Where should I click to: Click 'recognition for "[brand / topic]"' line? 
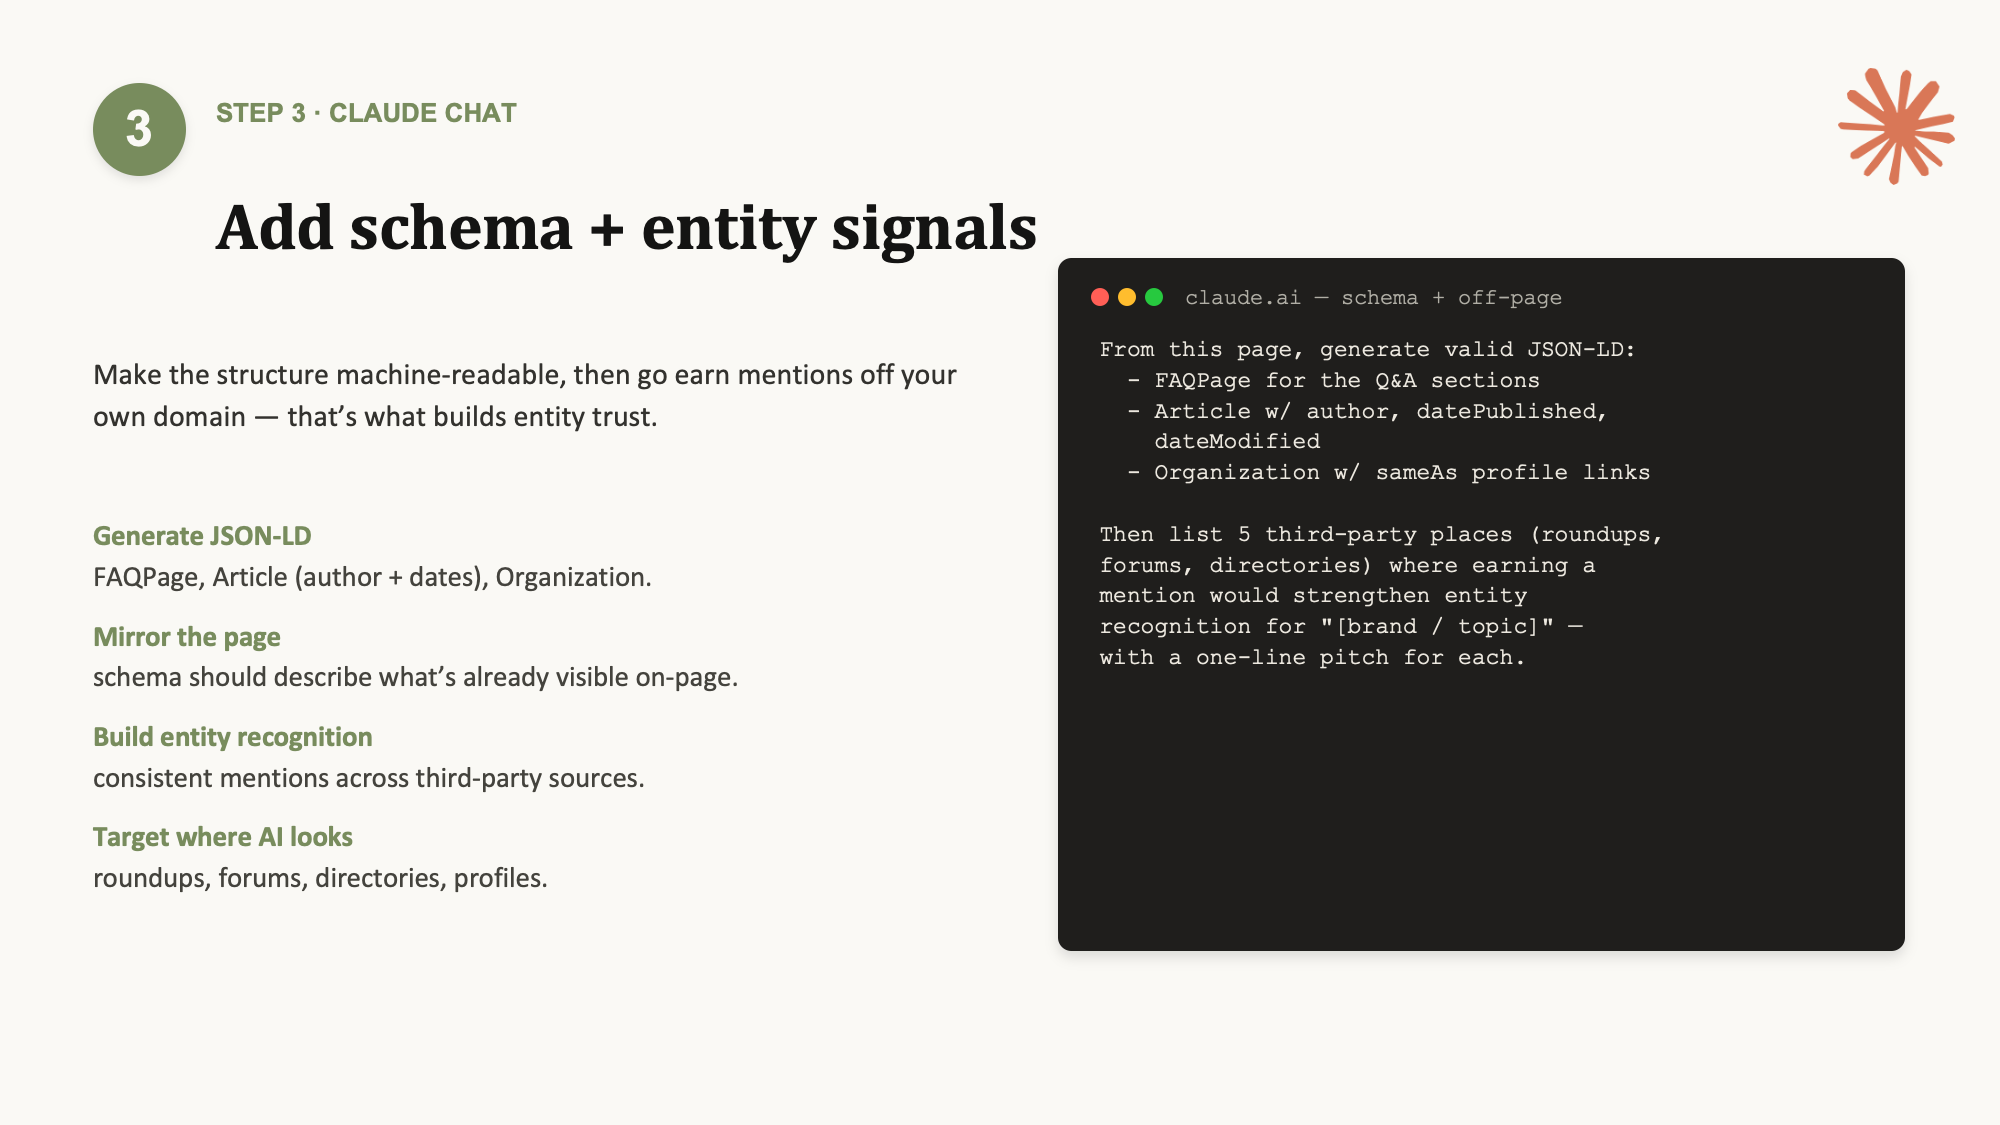(x=1341, y=627)
